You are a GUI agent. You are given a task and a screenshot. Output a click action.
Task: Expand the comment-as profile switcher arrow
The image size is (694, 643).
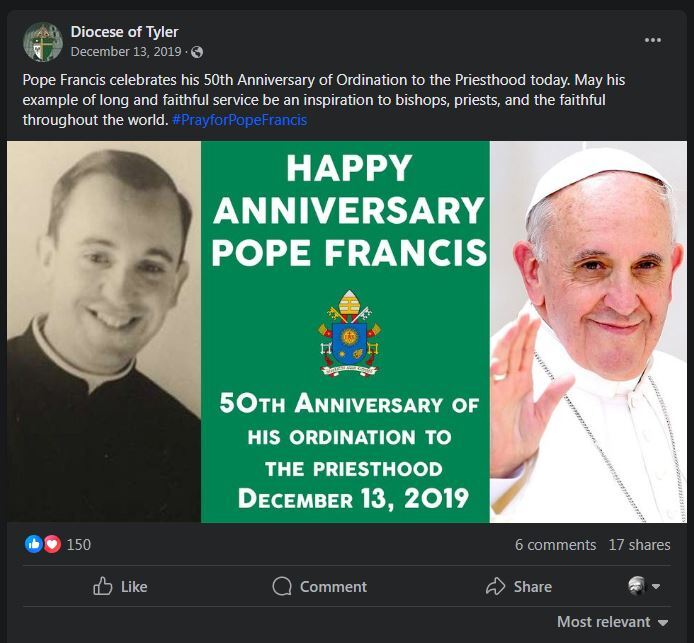(x=656, y=586)
